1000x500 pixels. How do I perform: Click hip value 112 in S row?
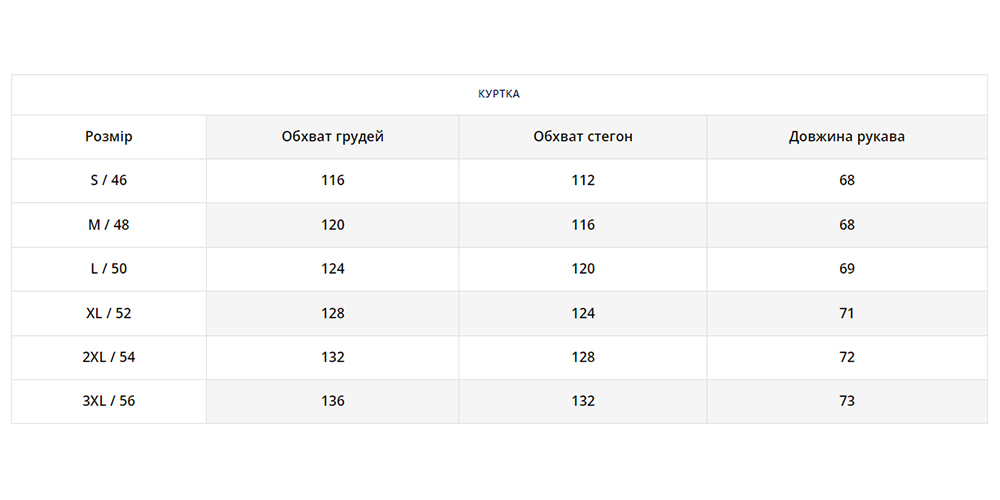[x=583, y=181]
